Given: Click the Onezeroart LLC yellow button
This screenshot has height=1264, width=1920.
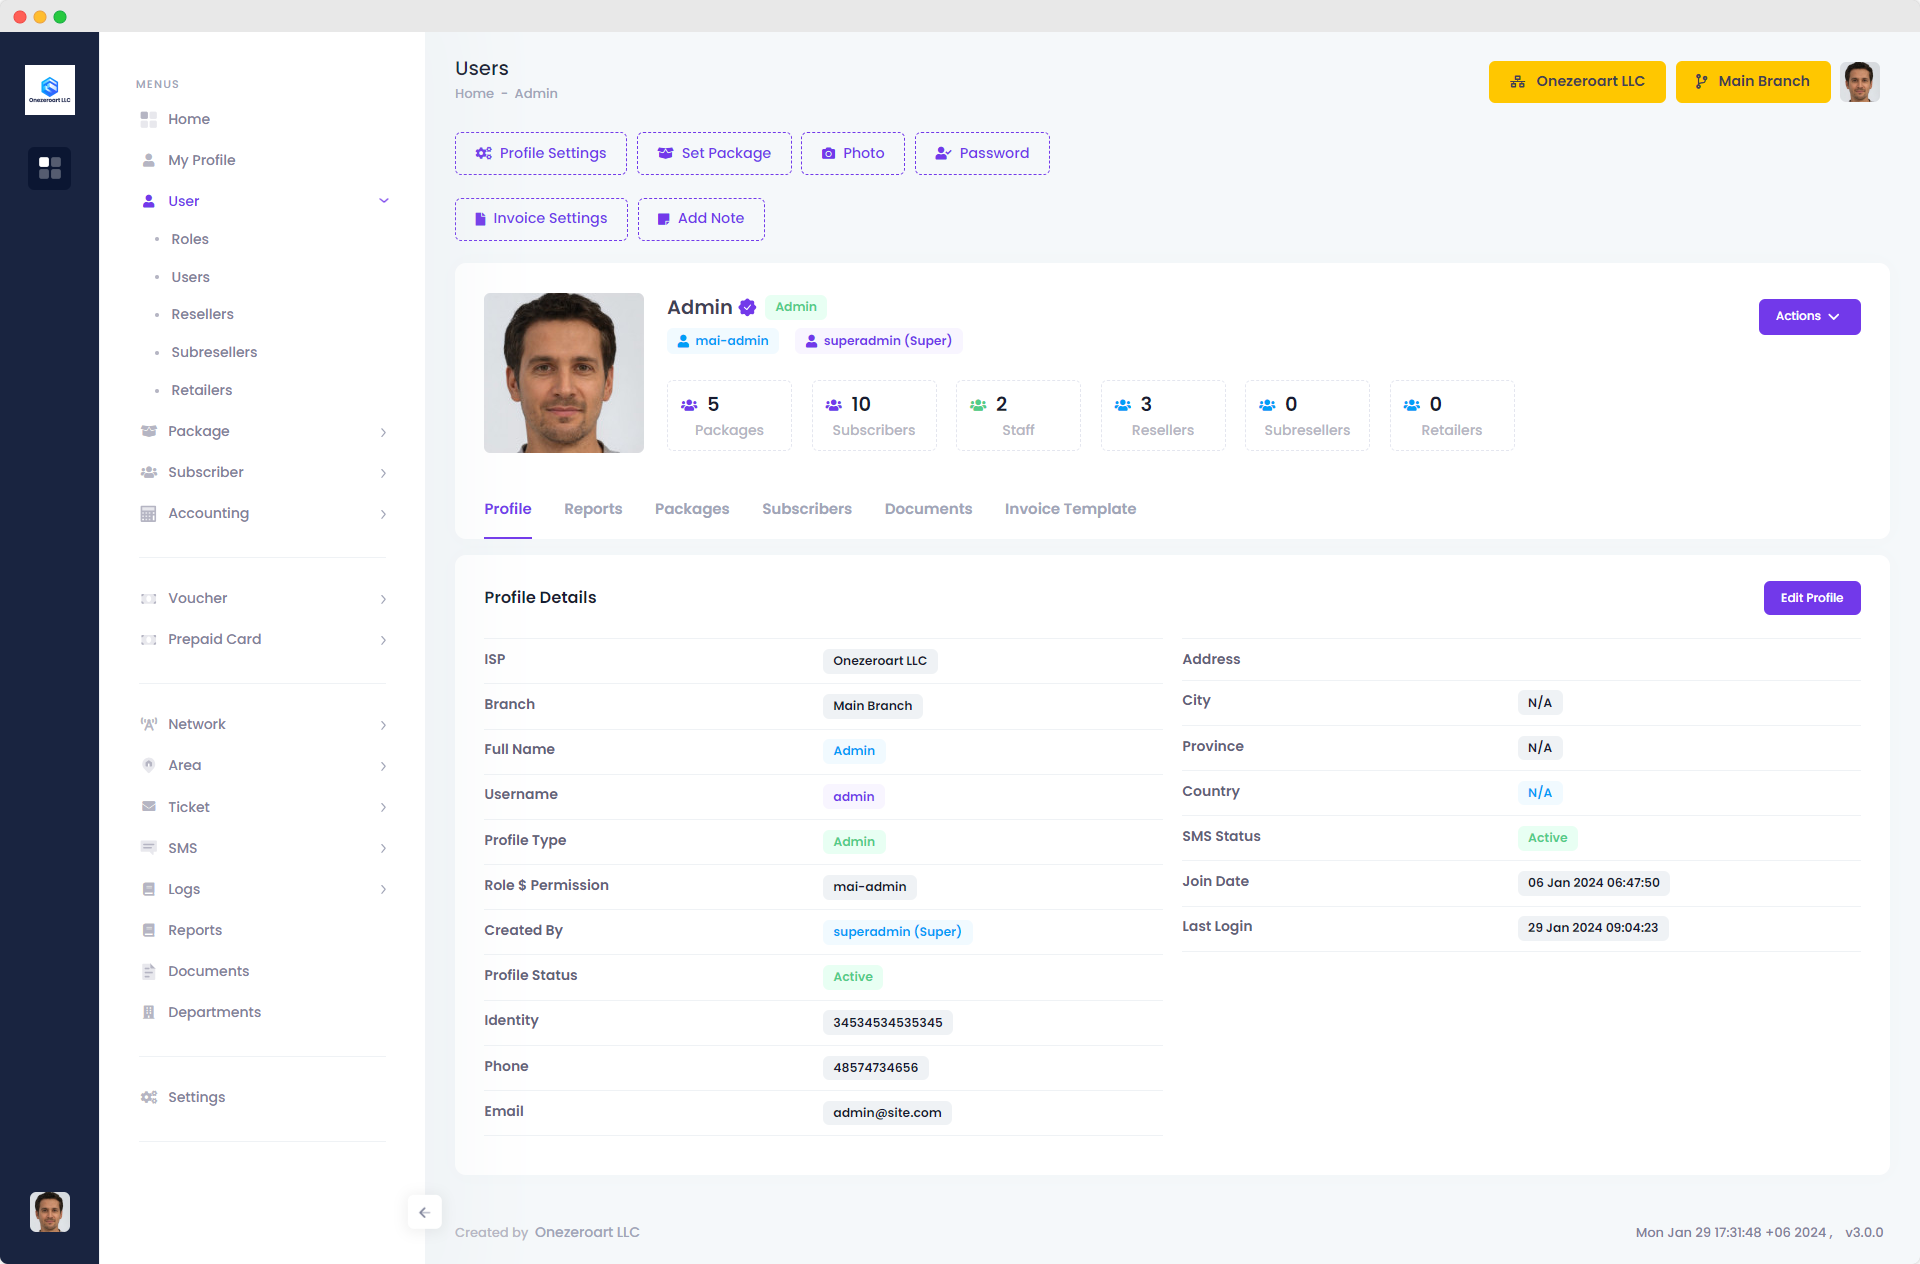Looking at the screenshot, I should pos(1577,82).
